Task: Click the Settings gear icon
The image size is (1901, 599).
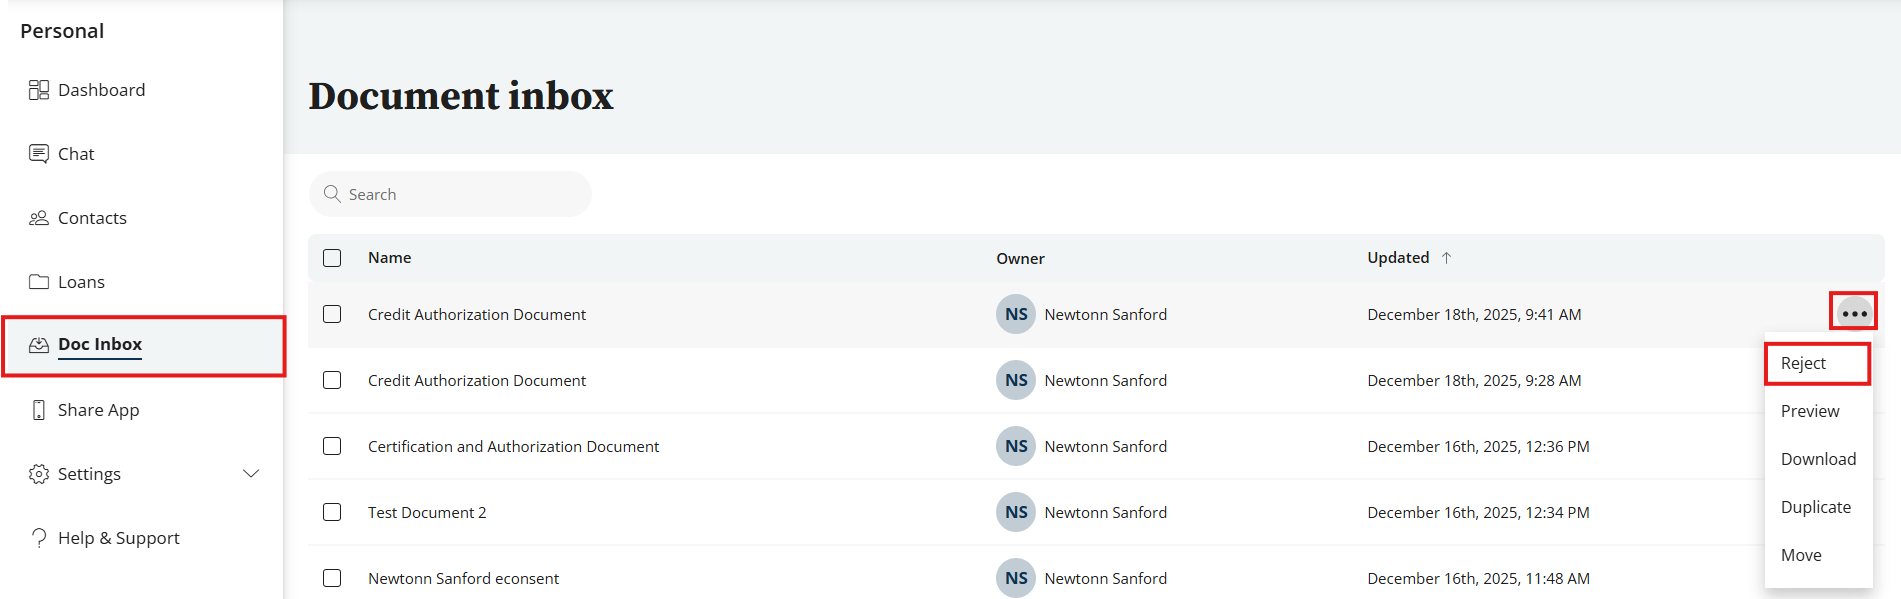Action: pos(39,474)
